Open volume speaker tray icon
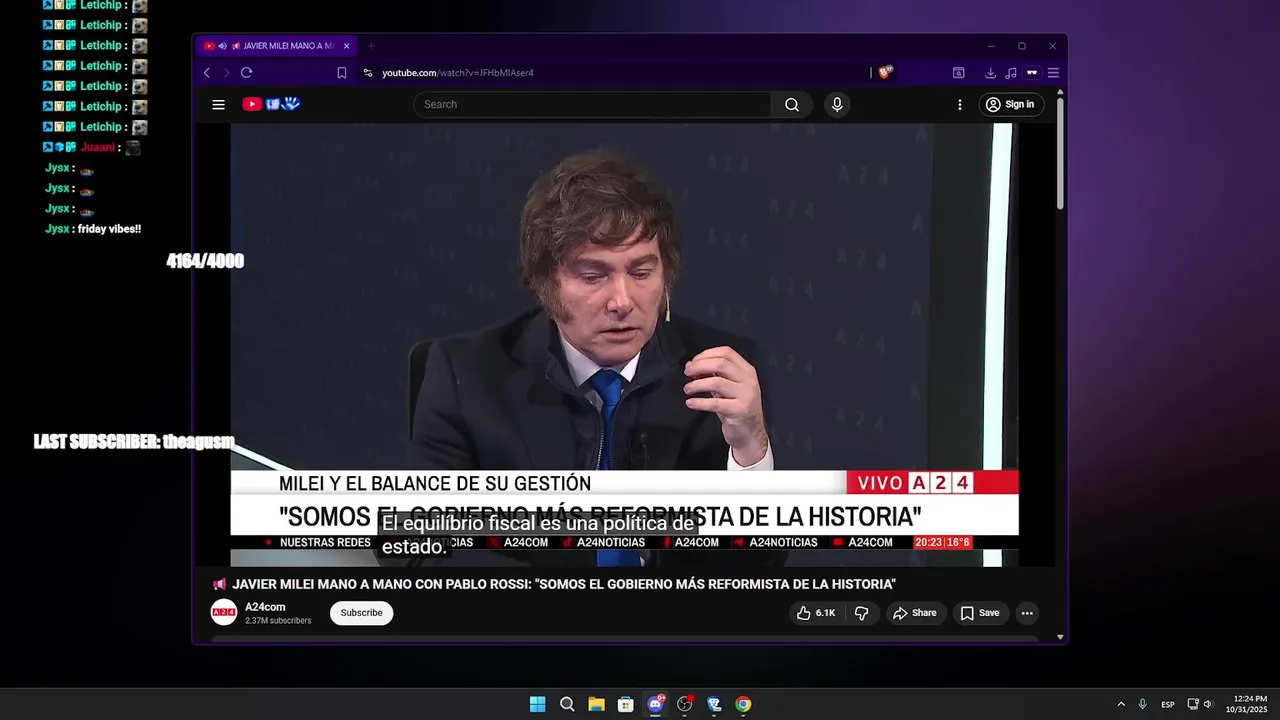The width and height of the screenshot is (1280, 720). click(1207, 704)
